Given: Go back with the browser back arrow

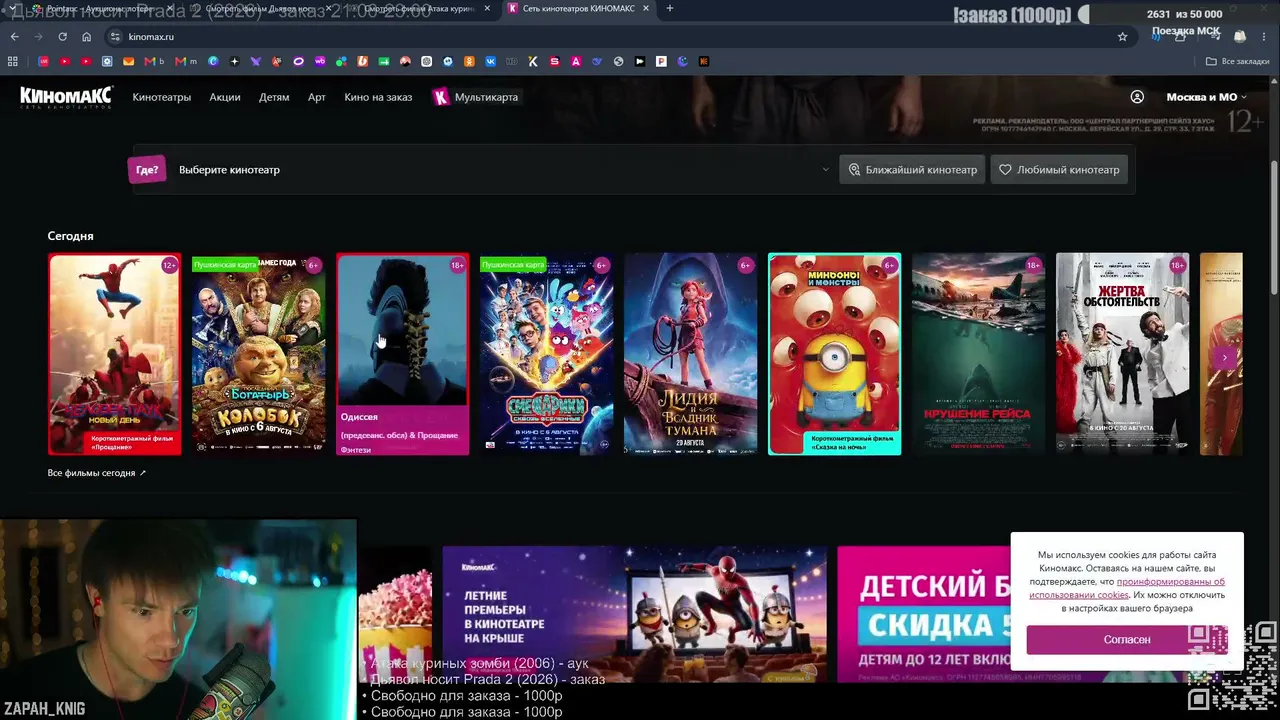Looking at the screenshot, I should (x=14, y=37).
